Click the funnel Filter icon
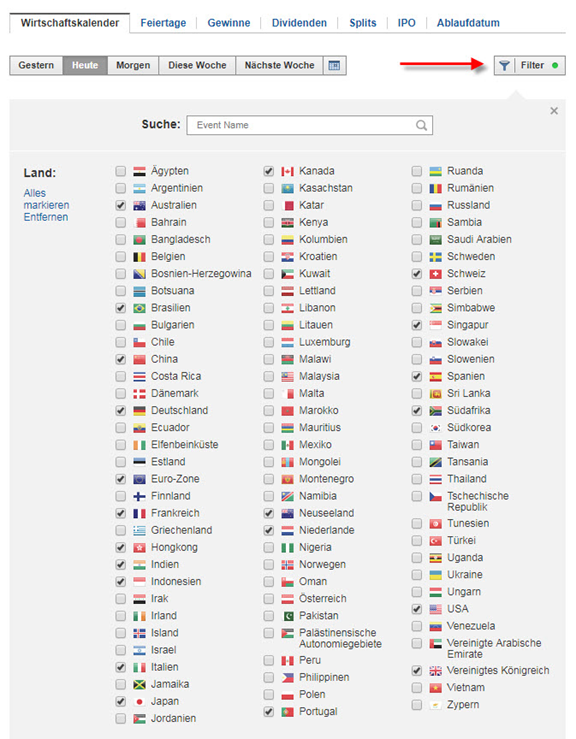Screen dimensions: 576x739 point(504,66)
